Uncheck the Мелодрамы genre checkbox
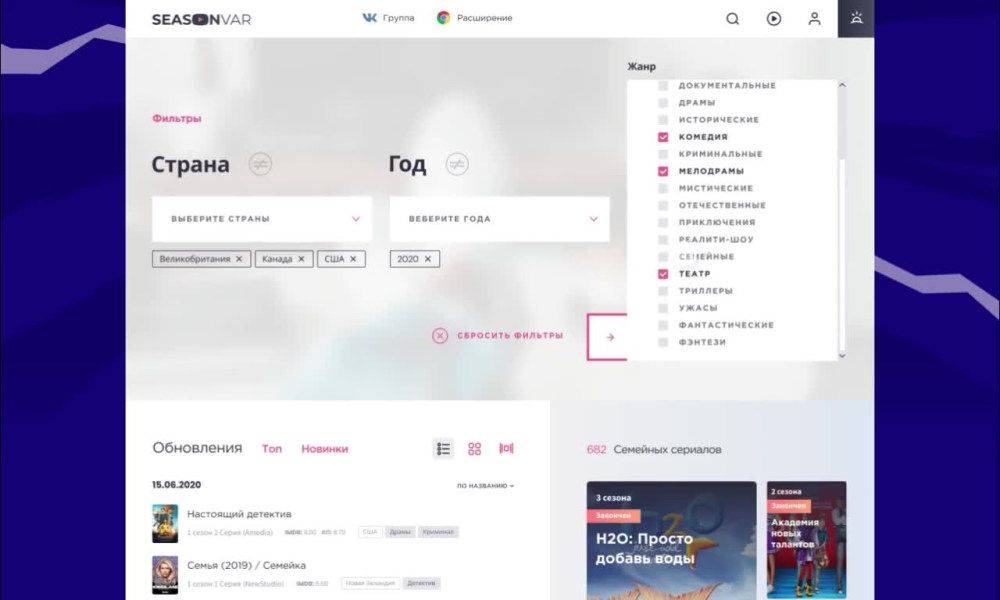This screenshot has width=1000, height=600. 663,171
